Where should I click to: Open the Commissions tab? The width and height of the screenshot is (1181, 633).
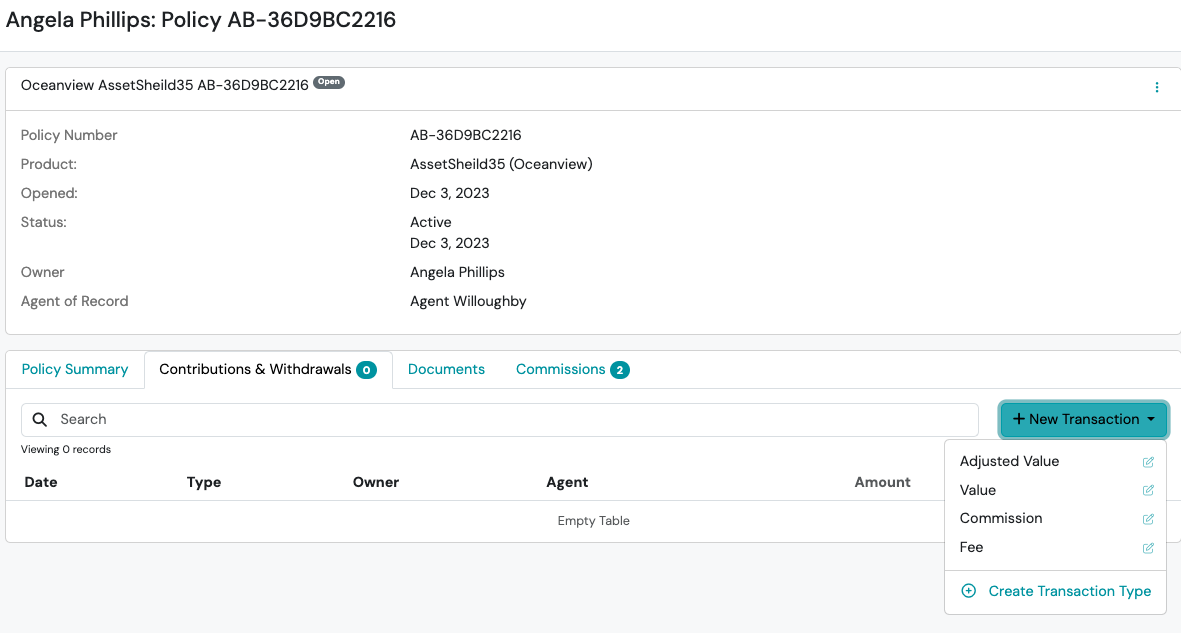(x=572, y=369)
